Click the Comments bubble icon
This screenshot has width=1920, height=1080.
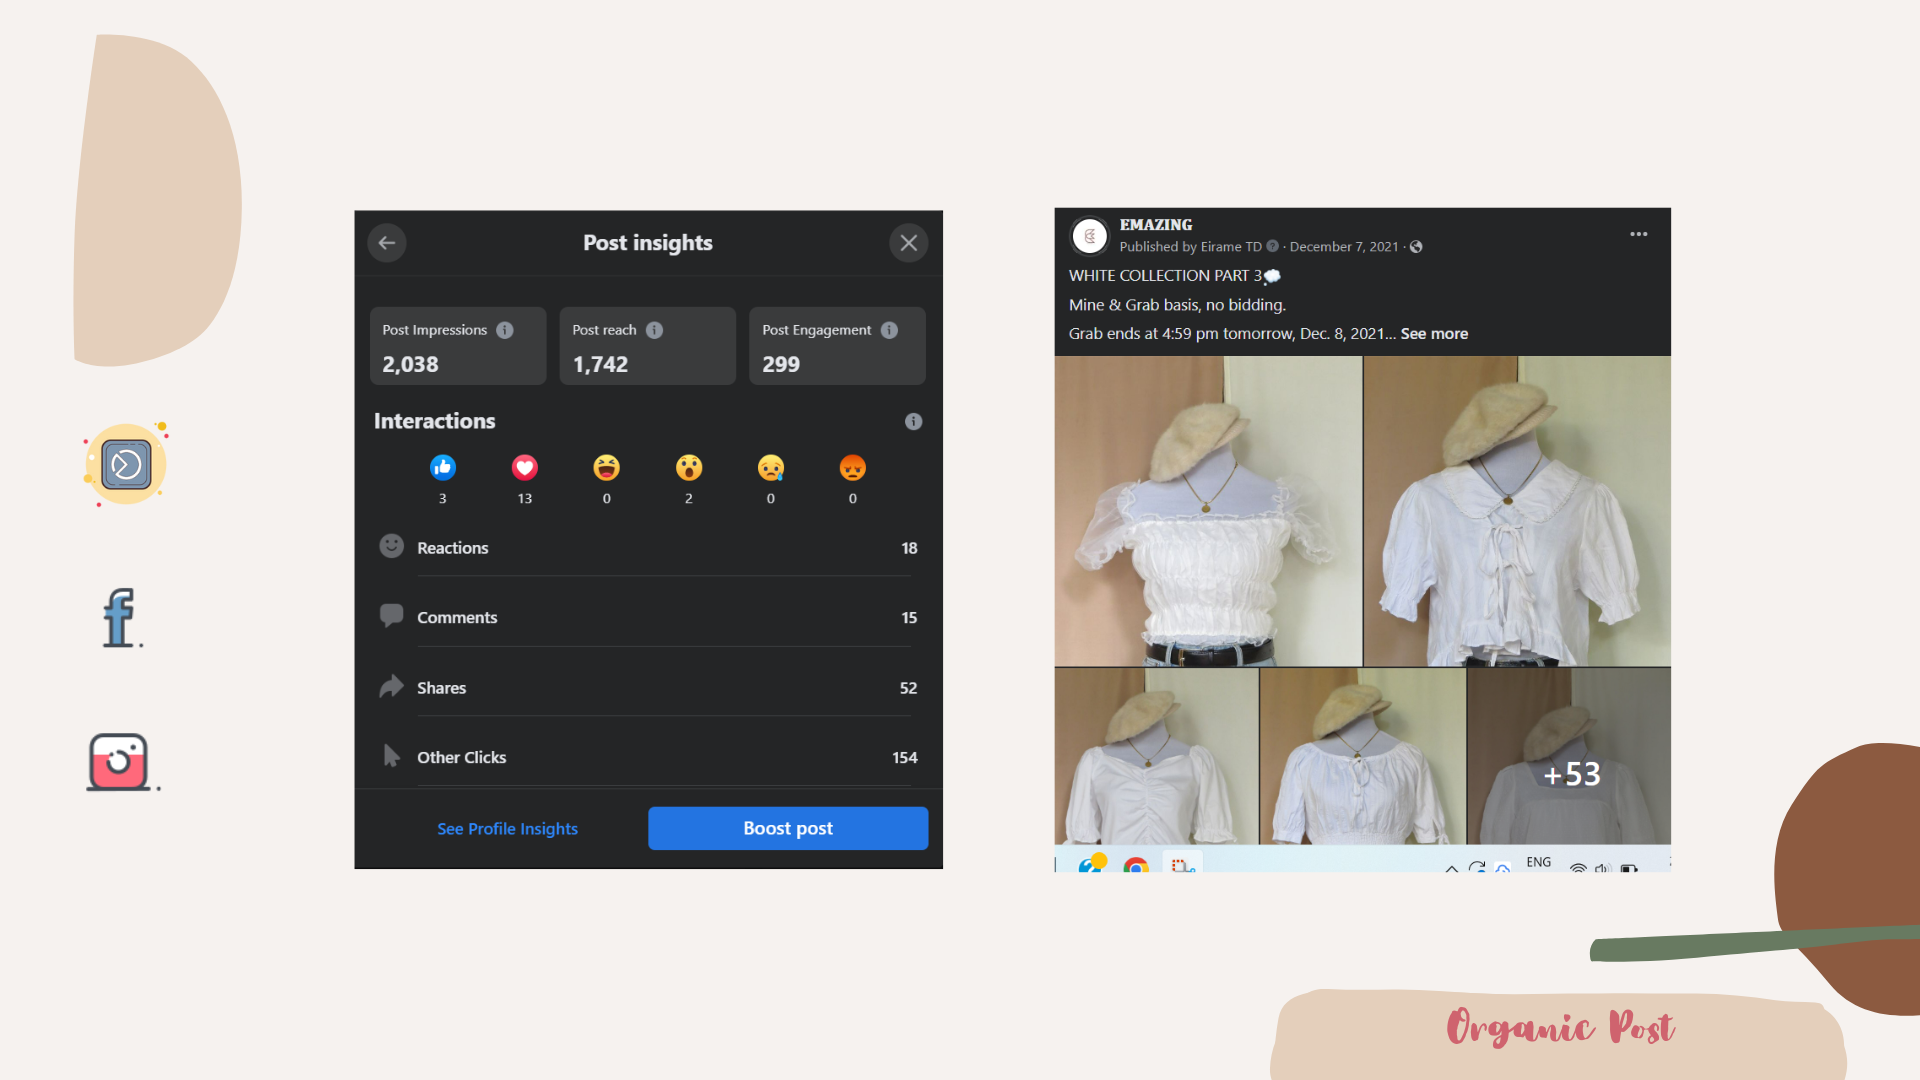coord(391,616)
